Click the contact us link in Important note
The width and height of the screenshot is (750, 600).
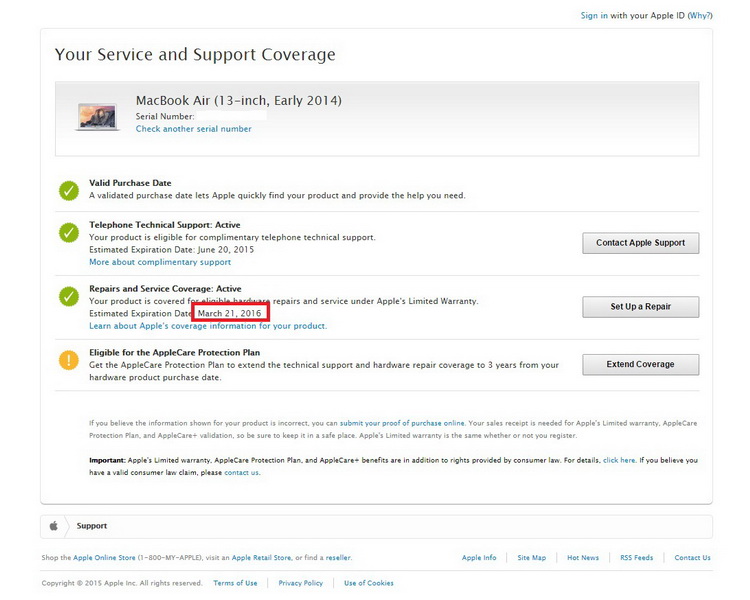pos(242,473)
